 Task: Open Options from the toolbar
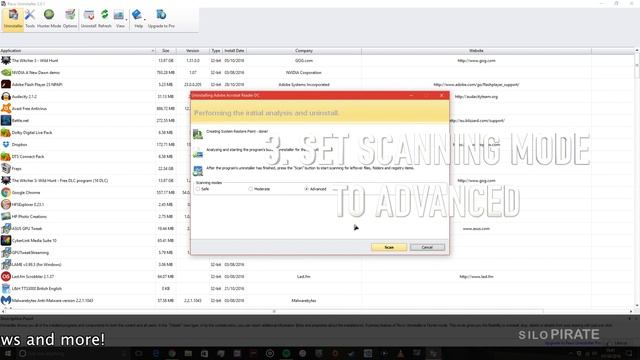(70, 19)
